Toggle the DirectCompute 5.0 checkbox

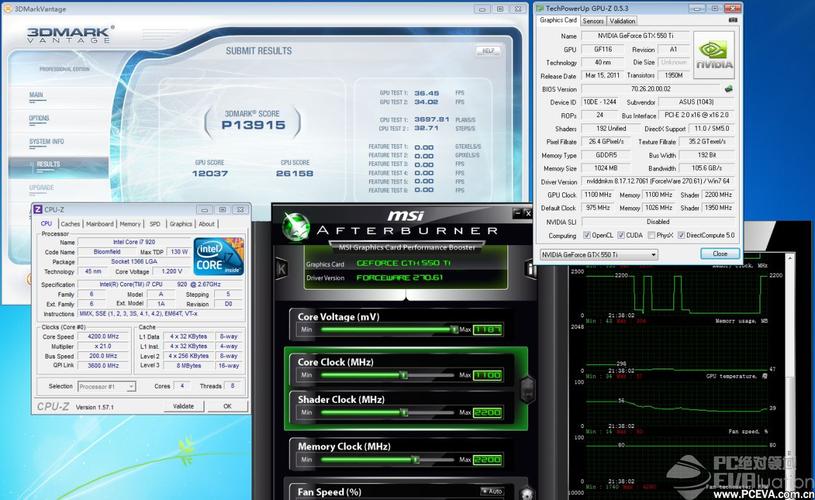tap(681, 235)
